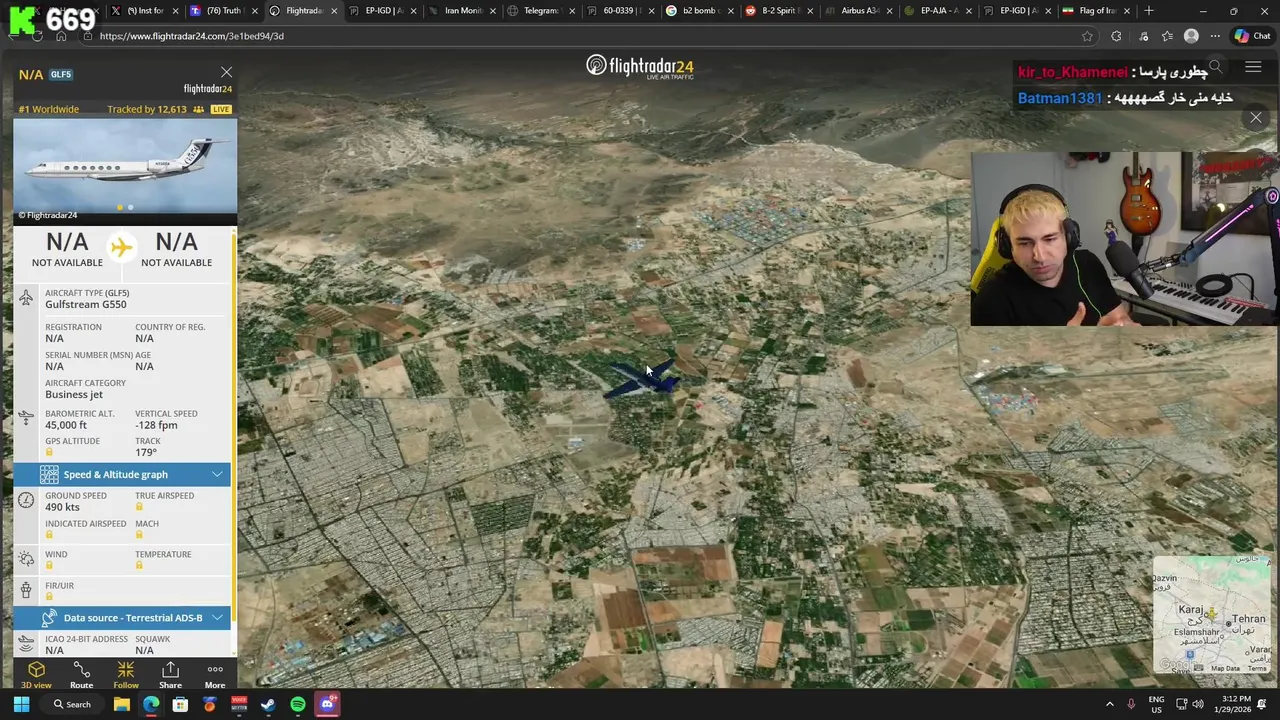1280x720 pixels.
Task: Bookmark this page with the star icon
Action: click(1087, 36)
